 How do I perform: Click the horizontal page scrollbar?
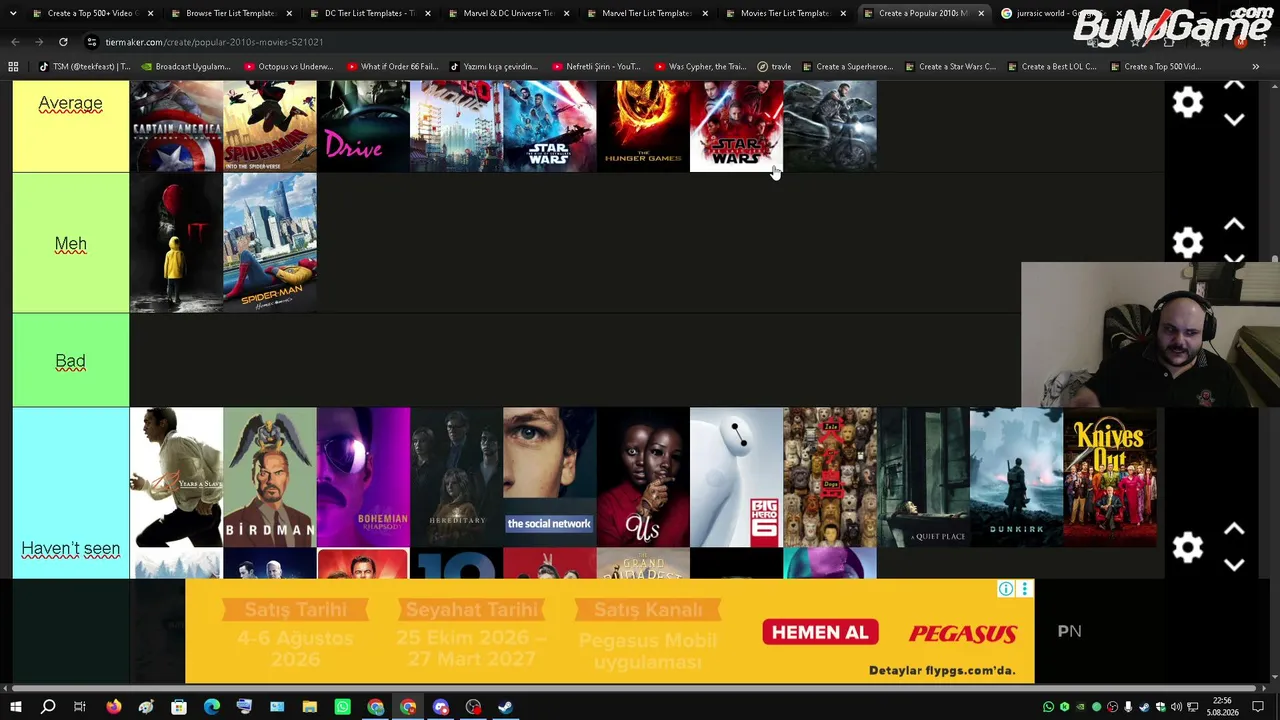click(x=632, y=689)
